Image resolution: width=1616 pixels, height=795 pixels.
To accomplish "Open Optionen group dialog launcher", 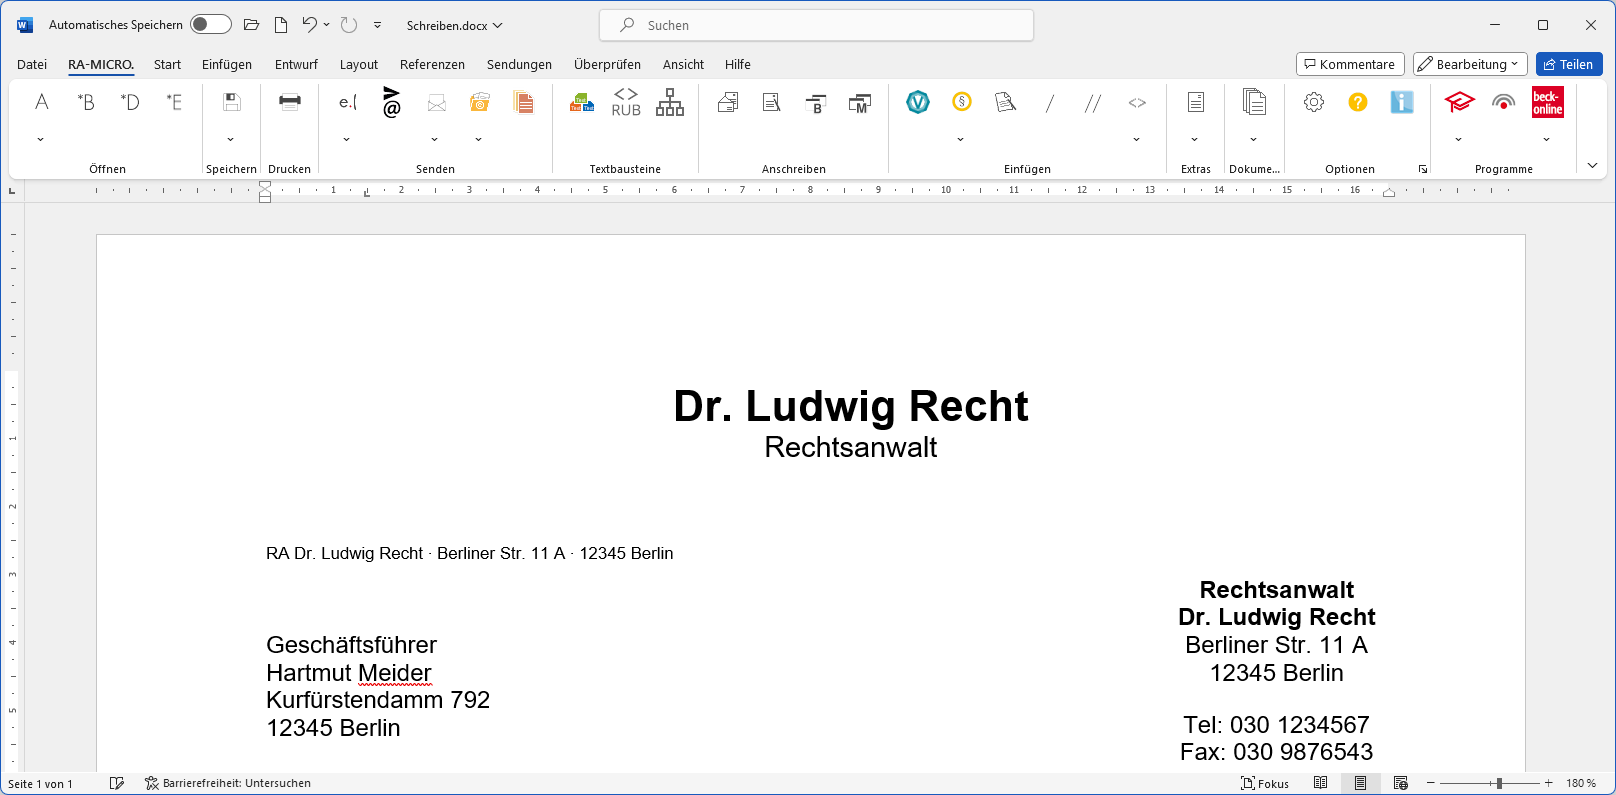I will click(1422, 169).
